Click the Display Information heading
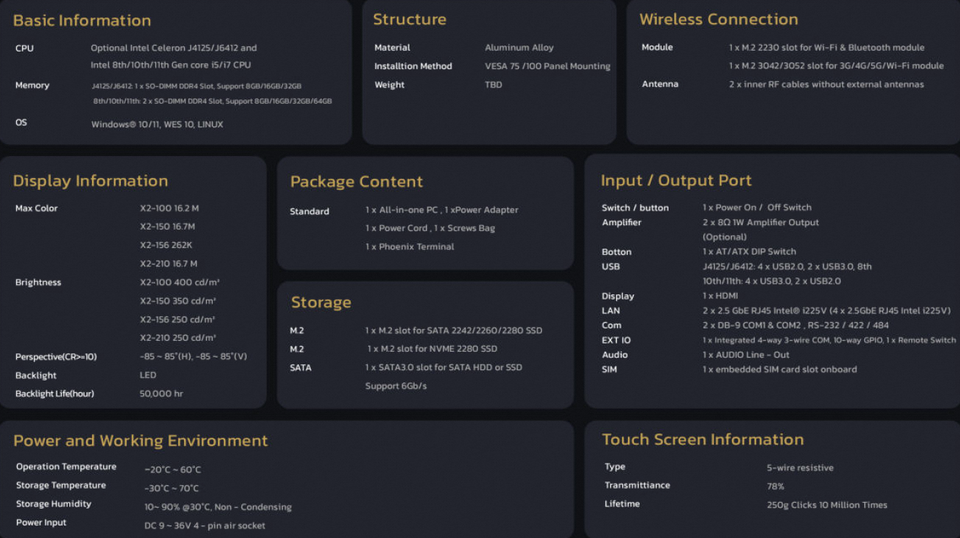Viewport: 960px width, 538px height. pyautogui.click(x=90, y=181)
